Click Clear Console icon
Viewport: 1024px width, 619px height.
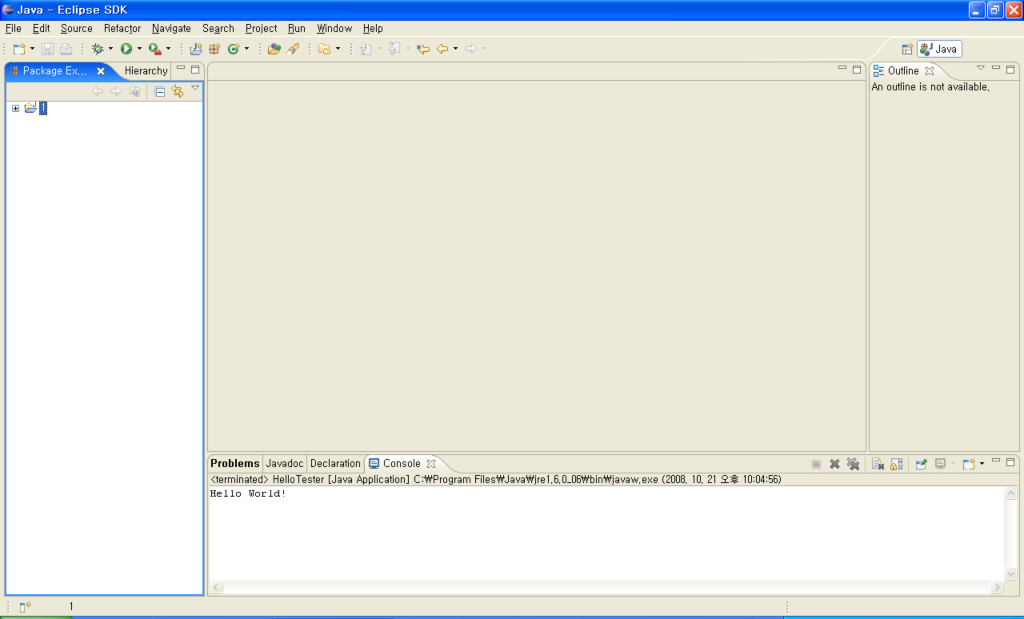[878, 464]
